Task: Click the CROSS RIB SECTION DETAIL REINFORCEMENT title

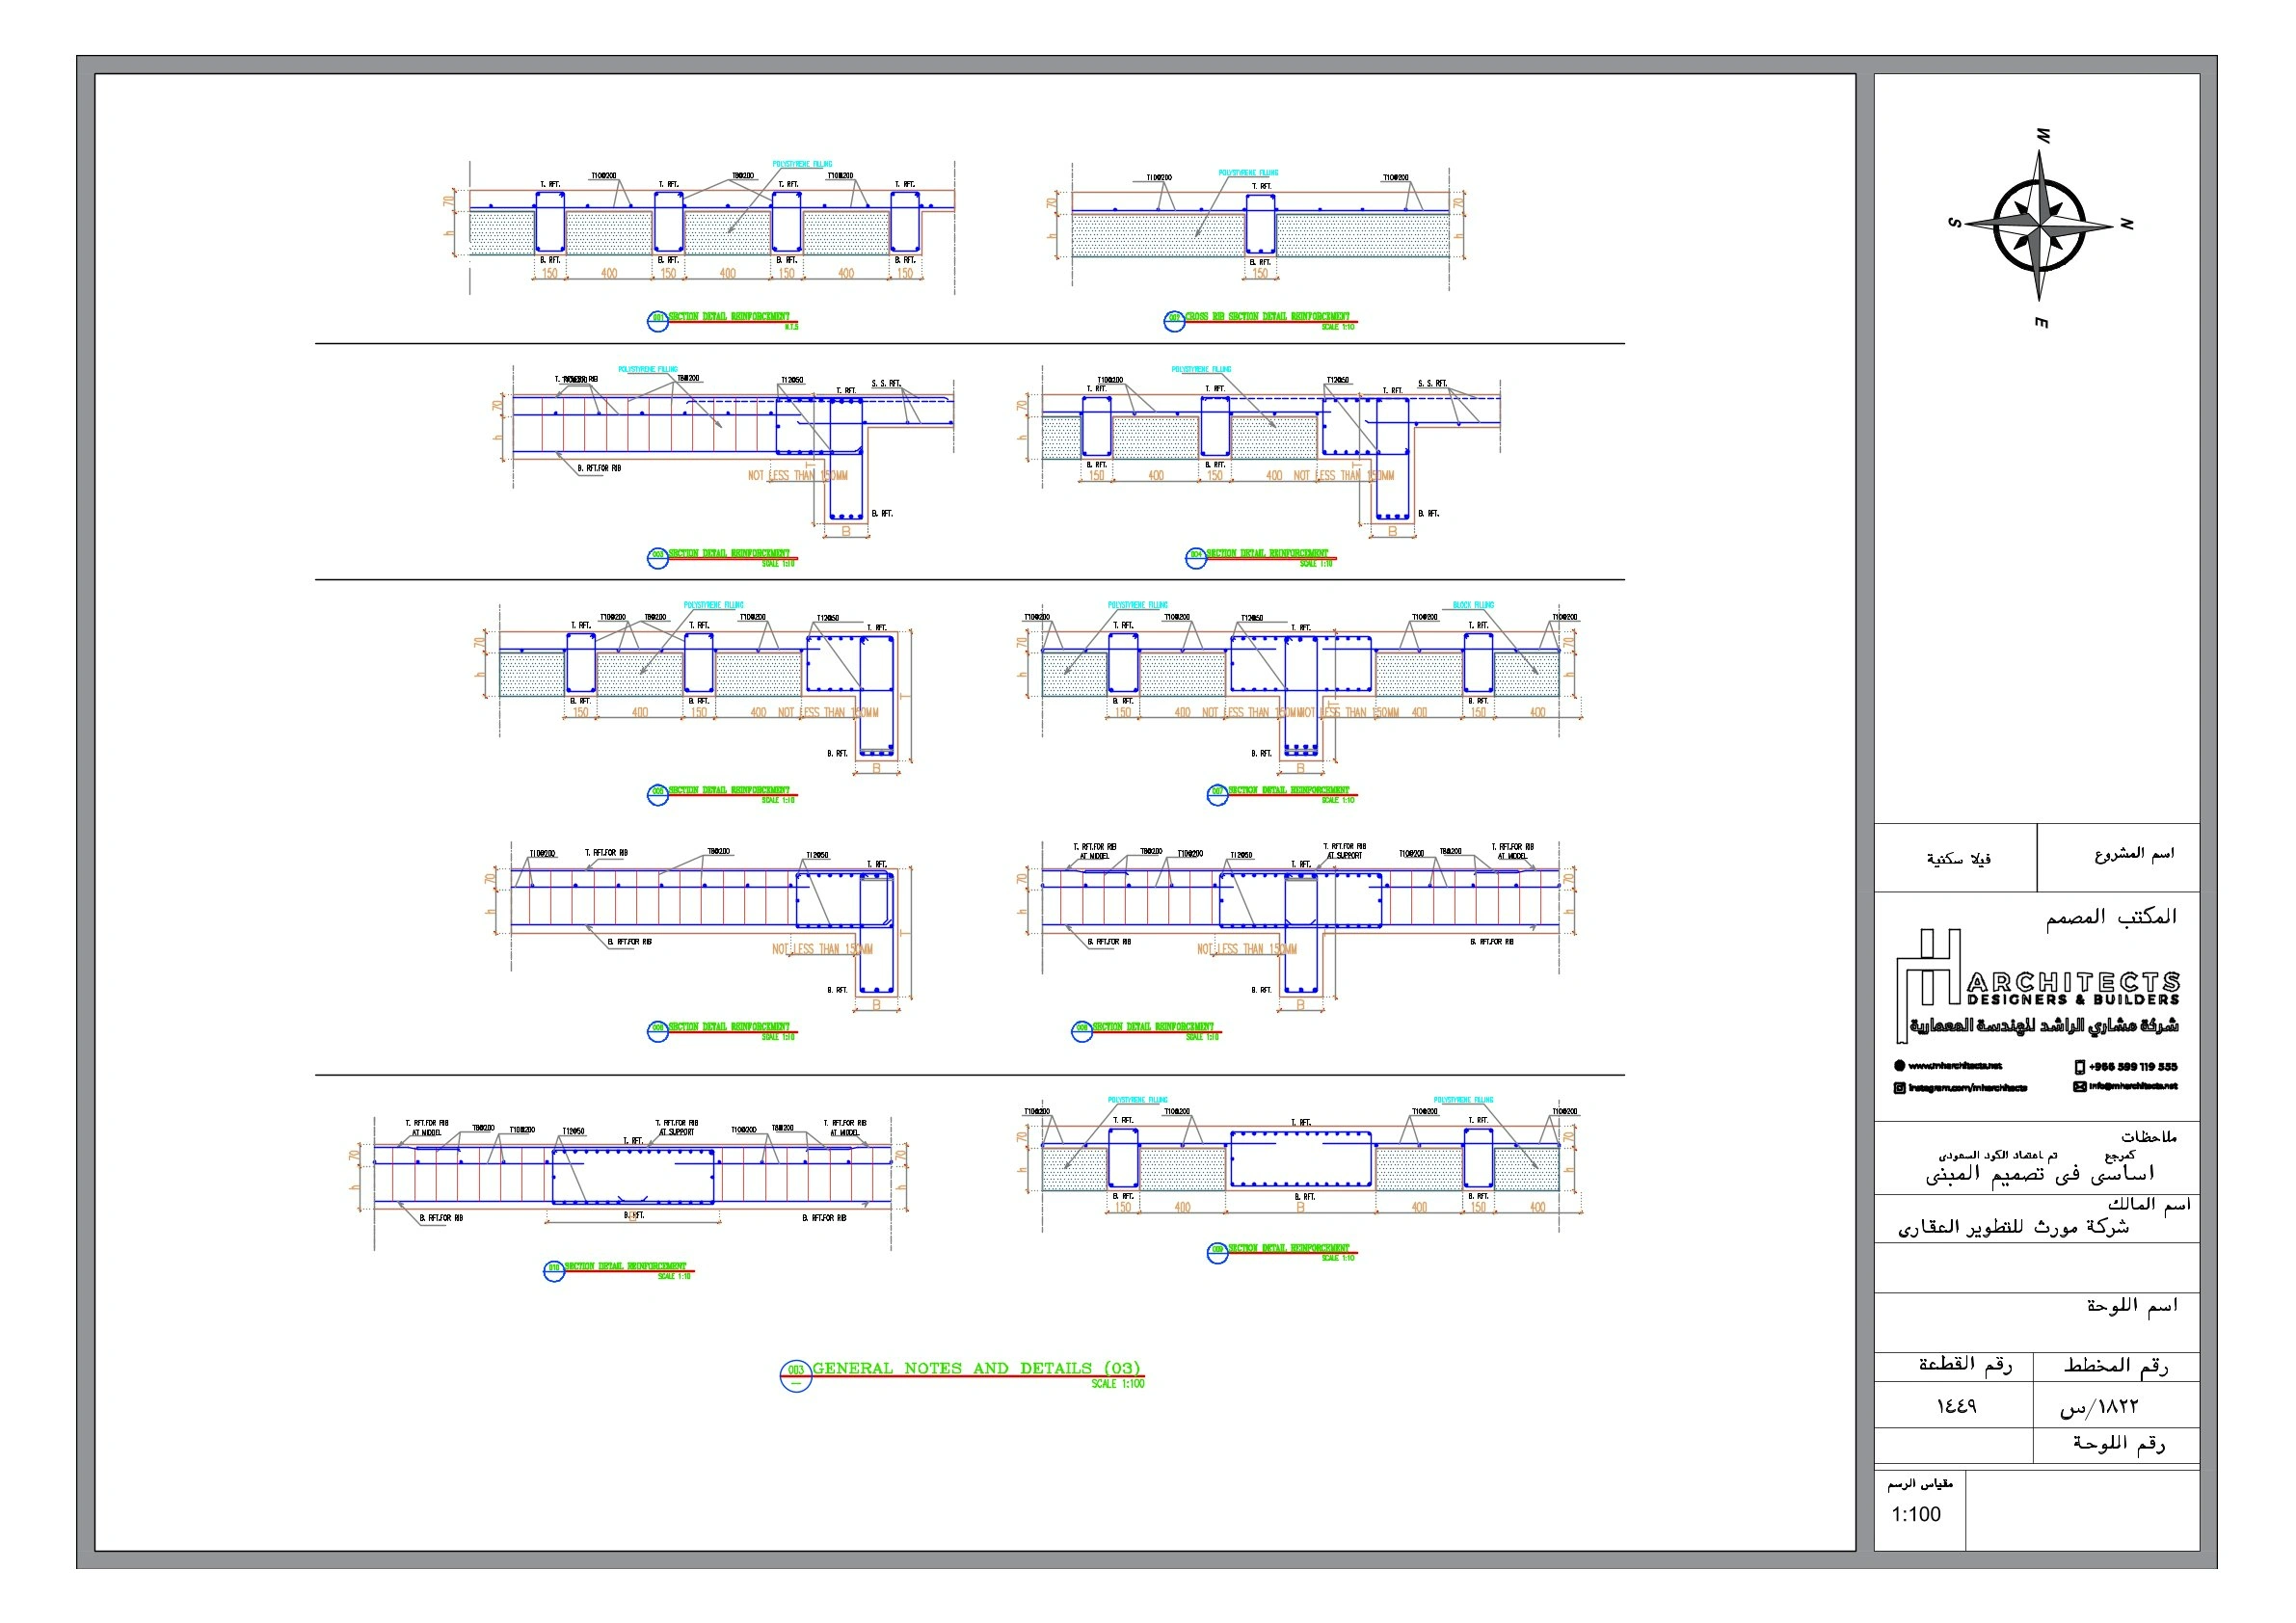Action: [1267, 316]
